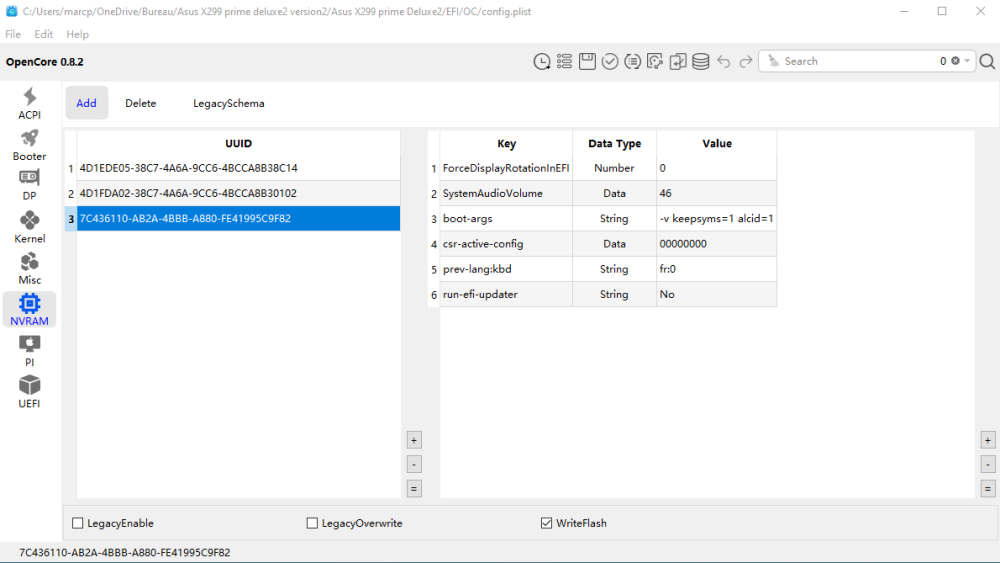This screenshot has width=1000, height=563.
Task: Switch to the Delete tab
Action: click(x=140, y=103)
